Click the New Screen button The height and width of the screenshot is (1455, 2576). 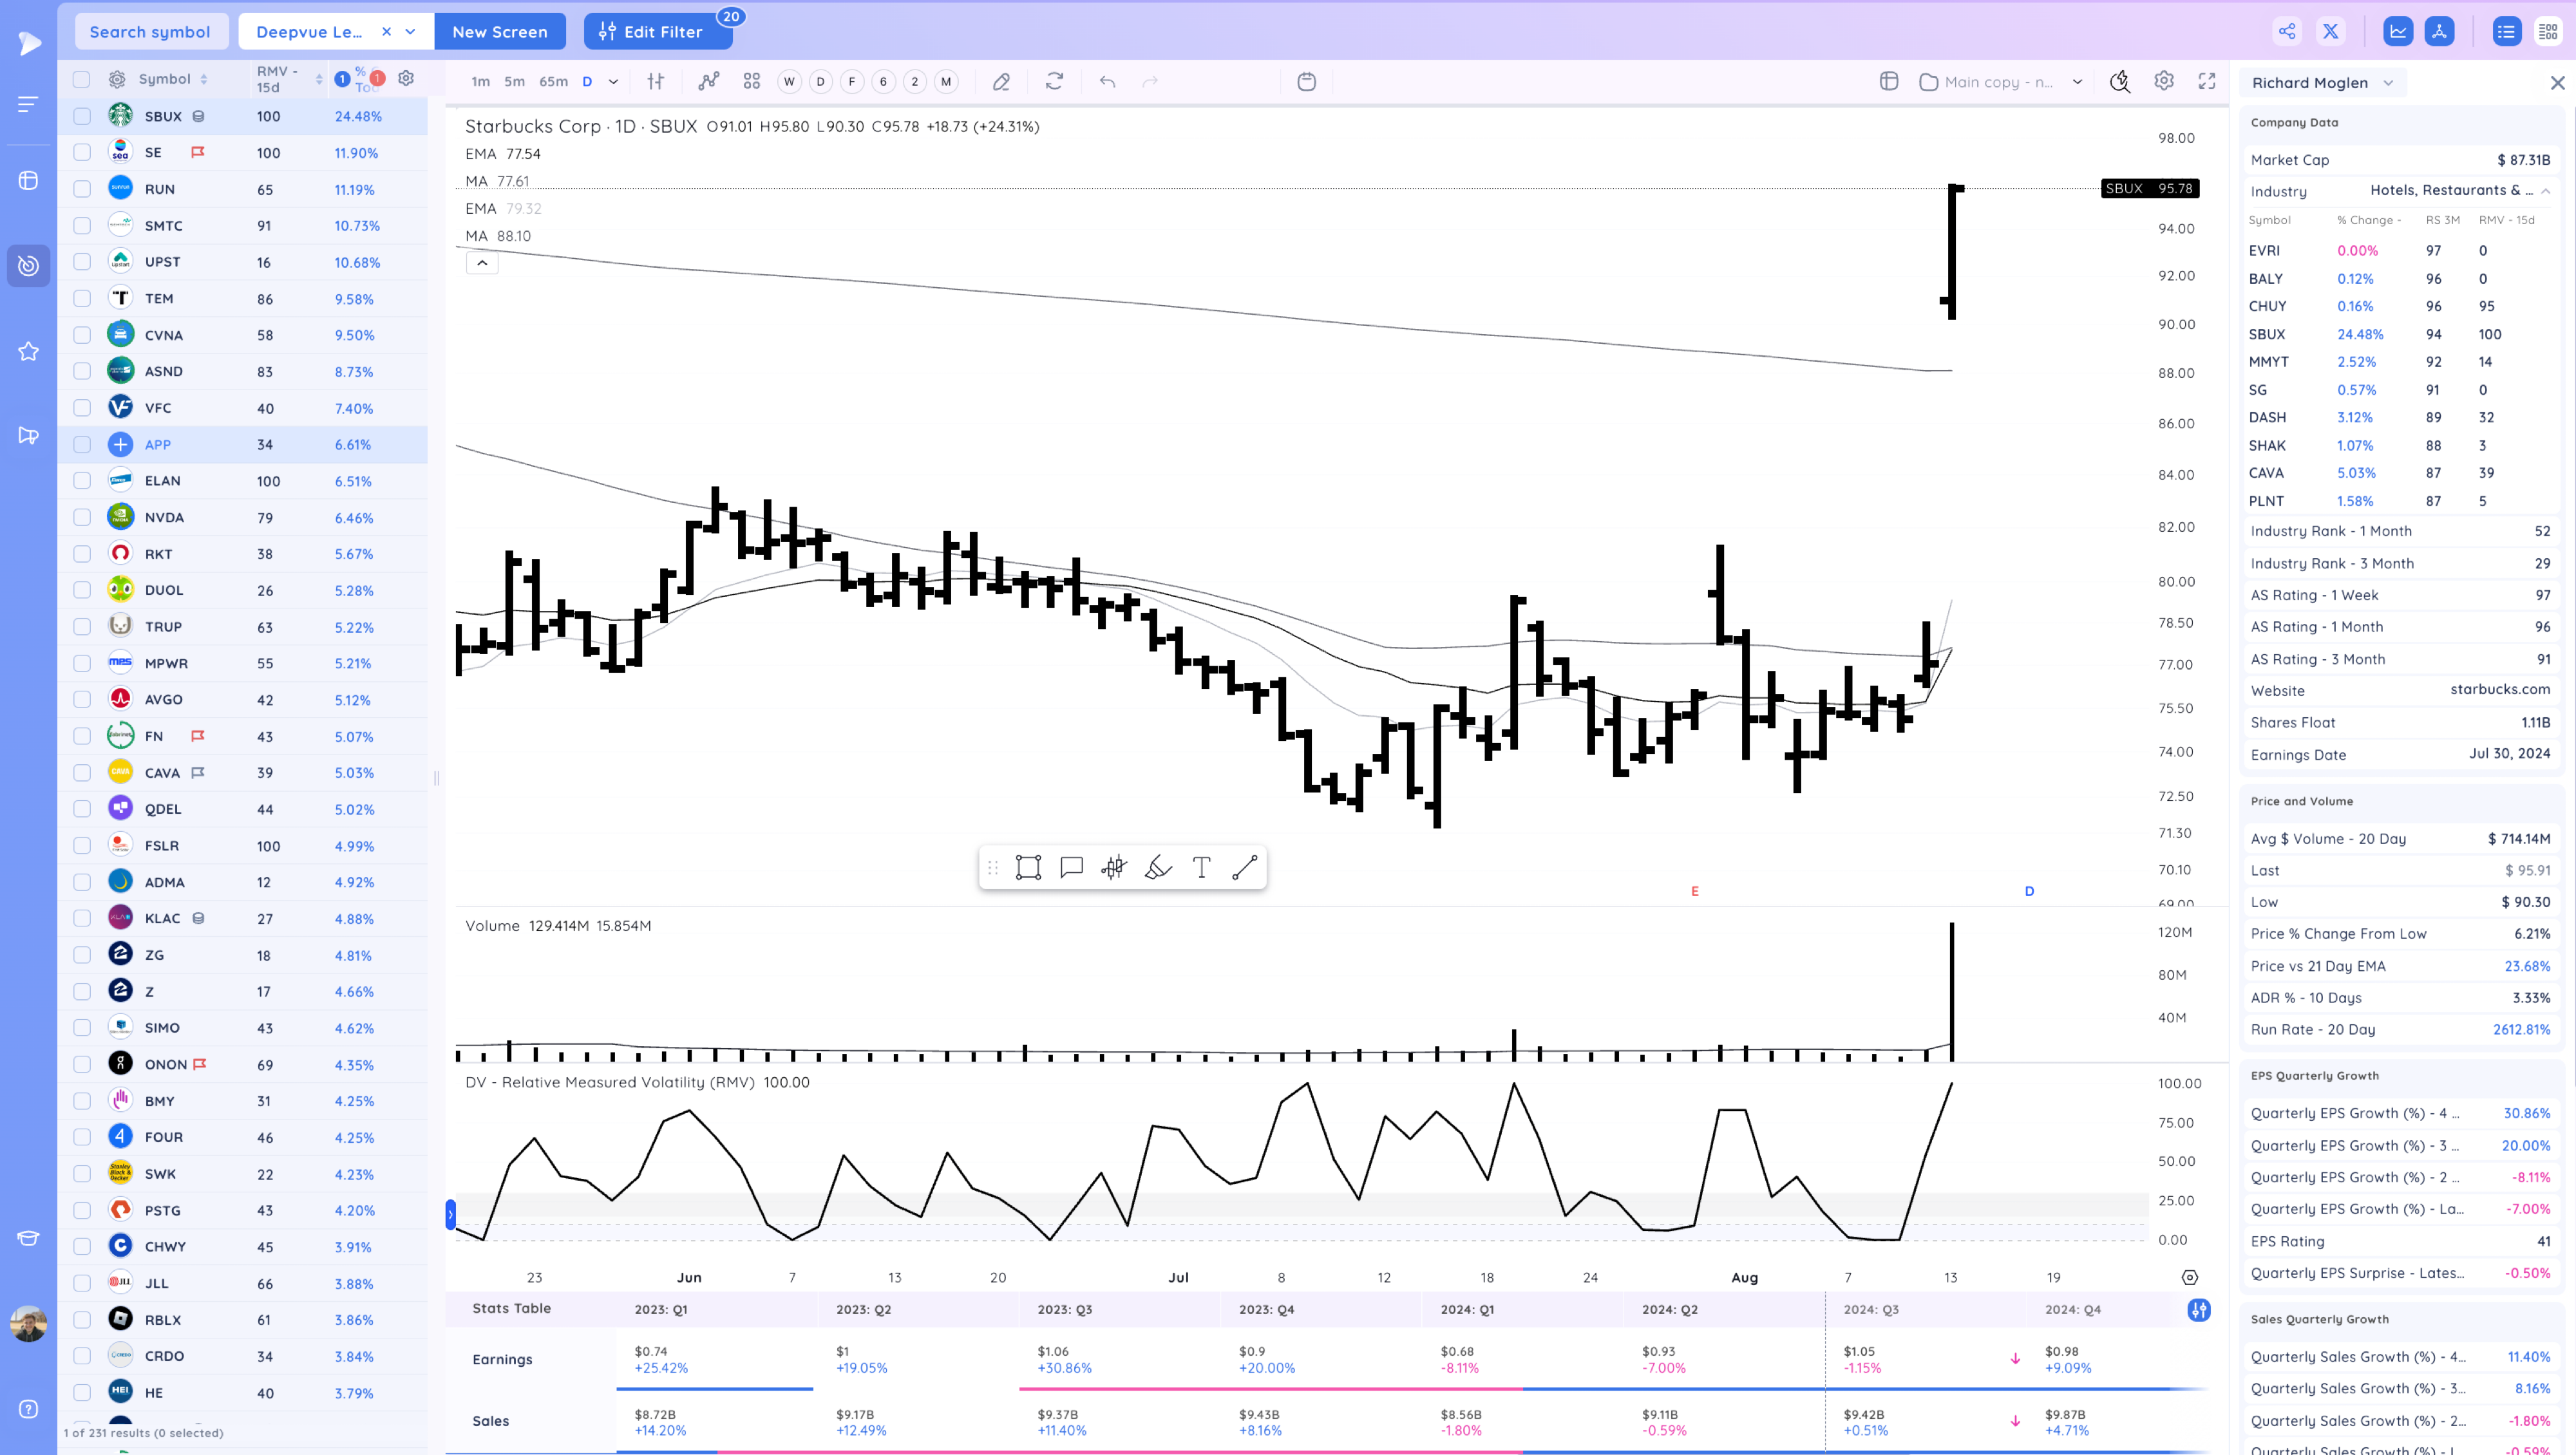(x=499, y=32)
